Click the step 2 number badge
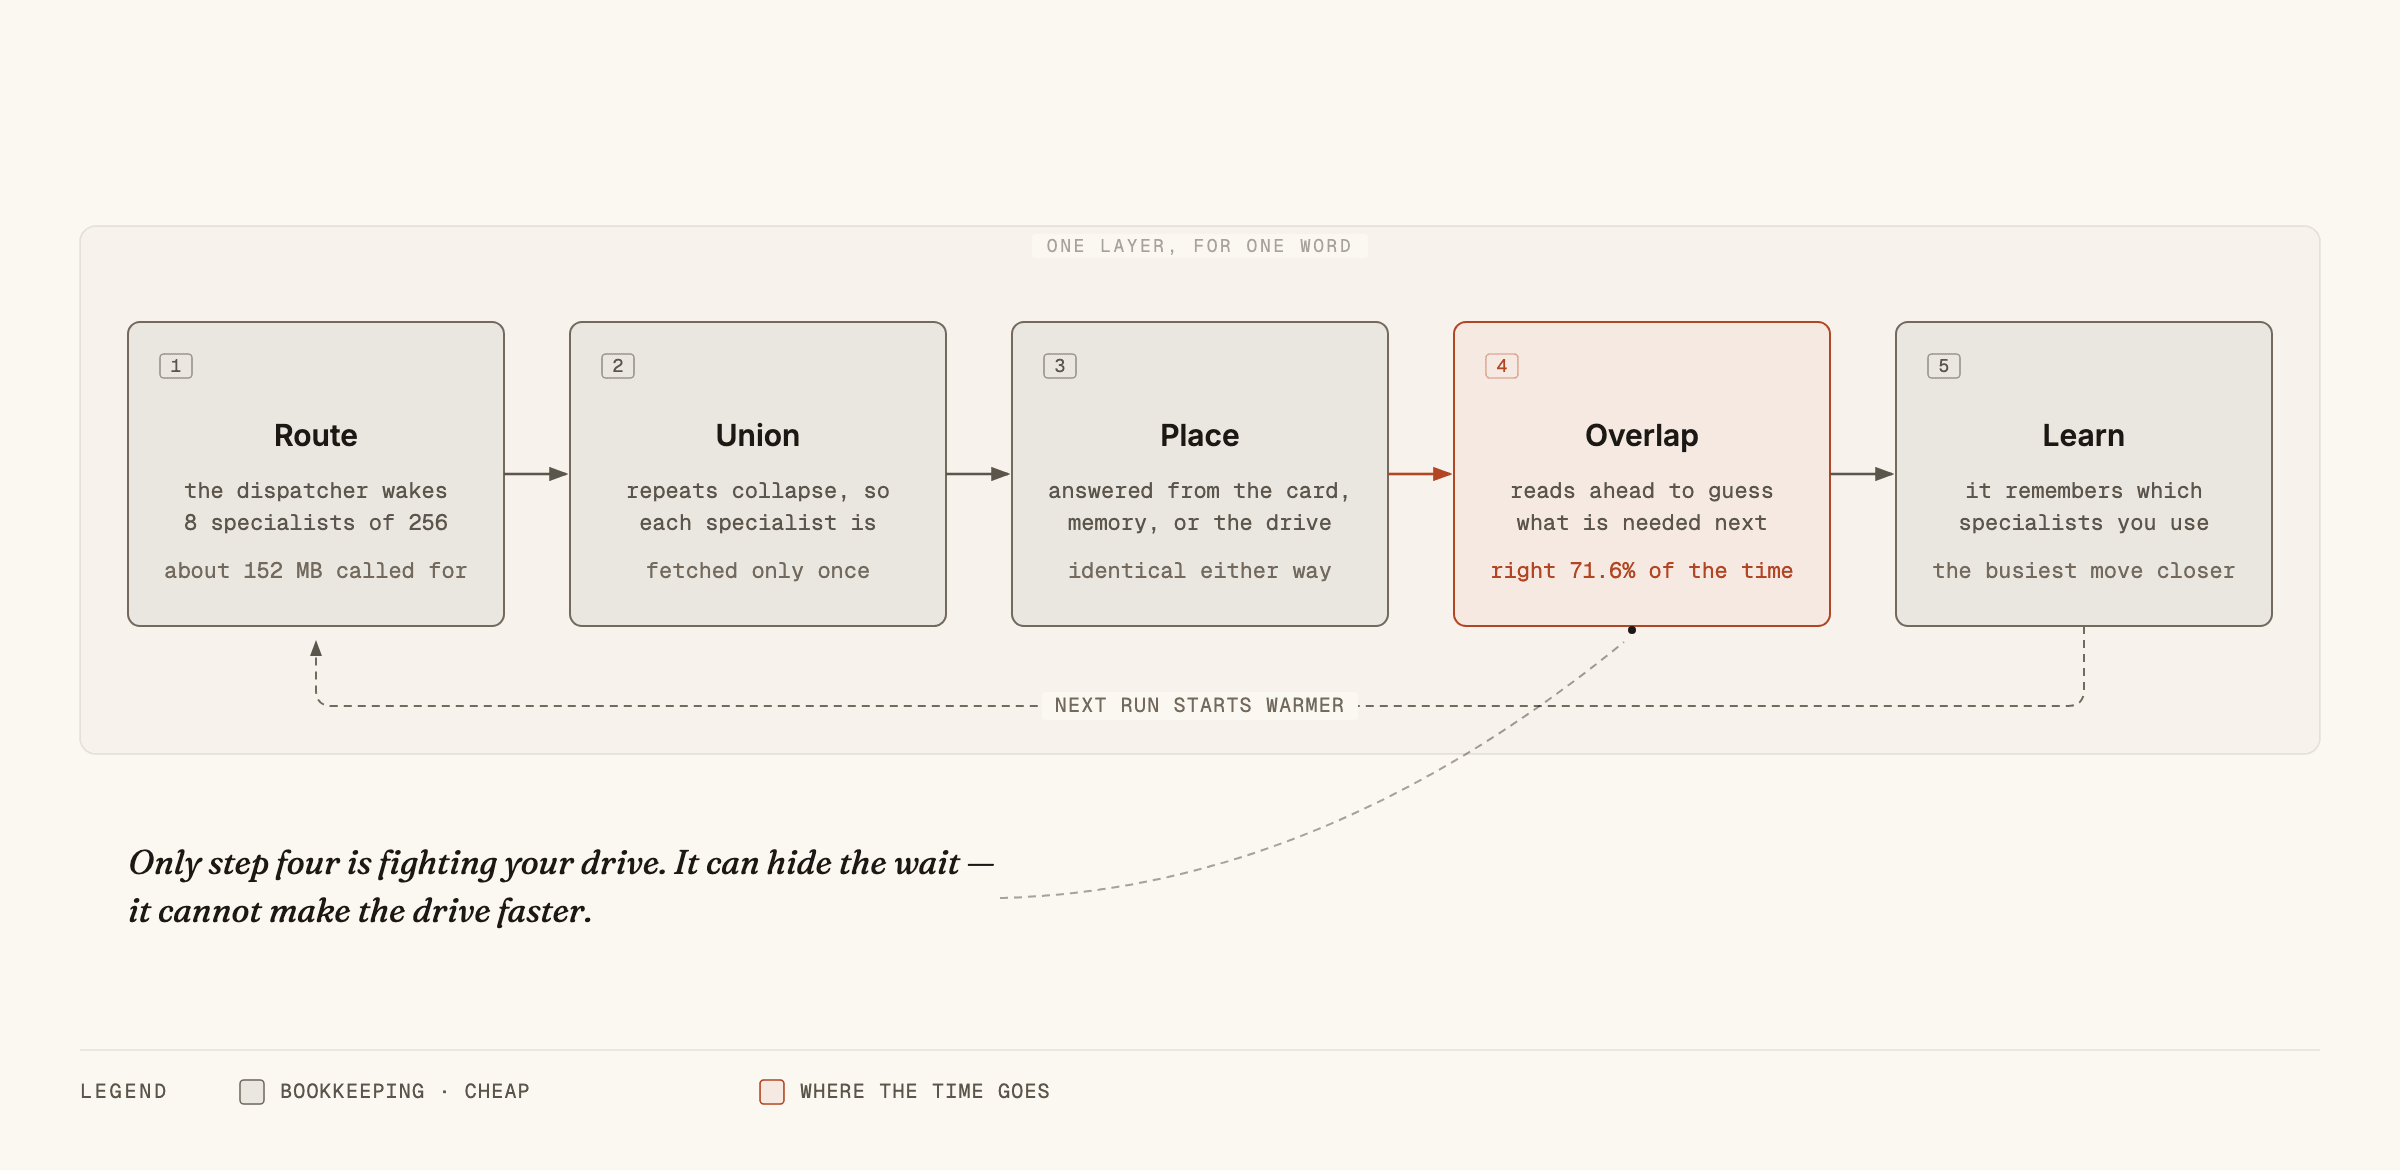 (x=618, y=366)
